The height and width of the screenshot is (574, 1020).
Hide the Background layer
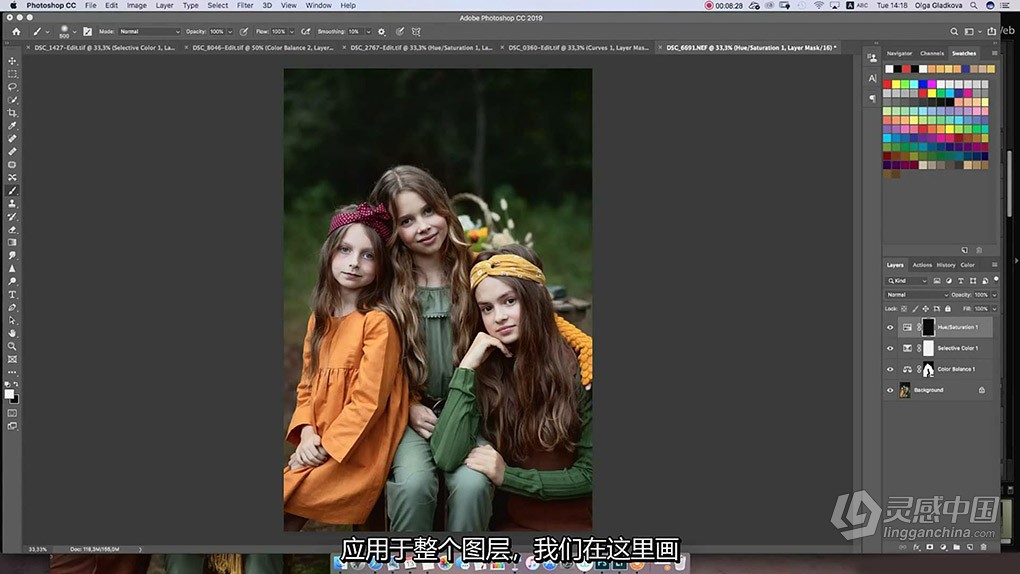[x=891, y=390]
